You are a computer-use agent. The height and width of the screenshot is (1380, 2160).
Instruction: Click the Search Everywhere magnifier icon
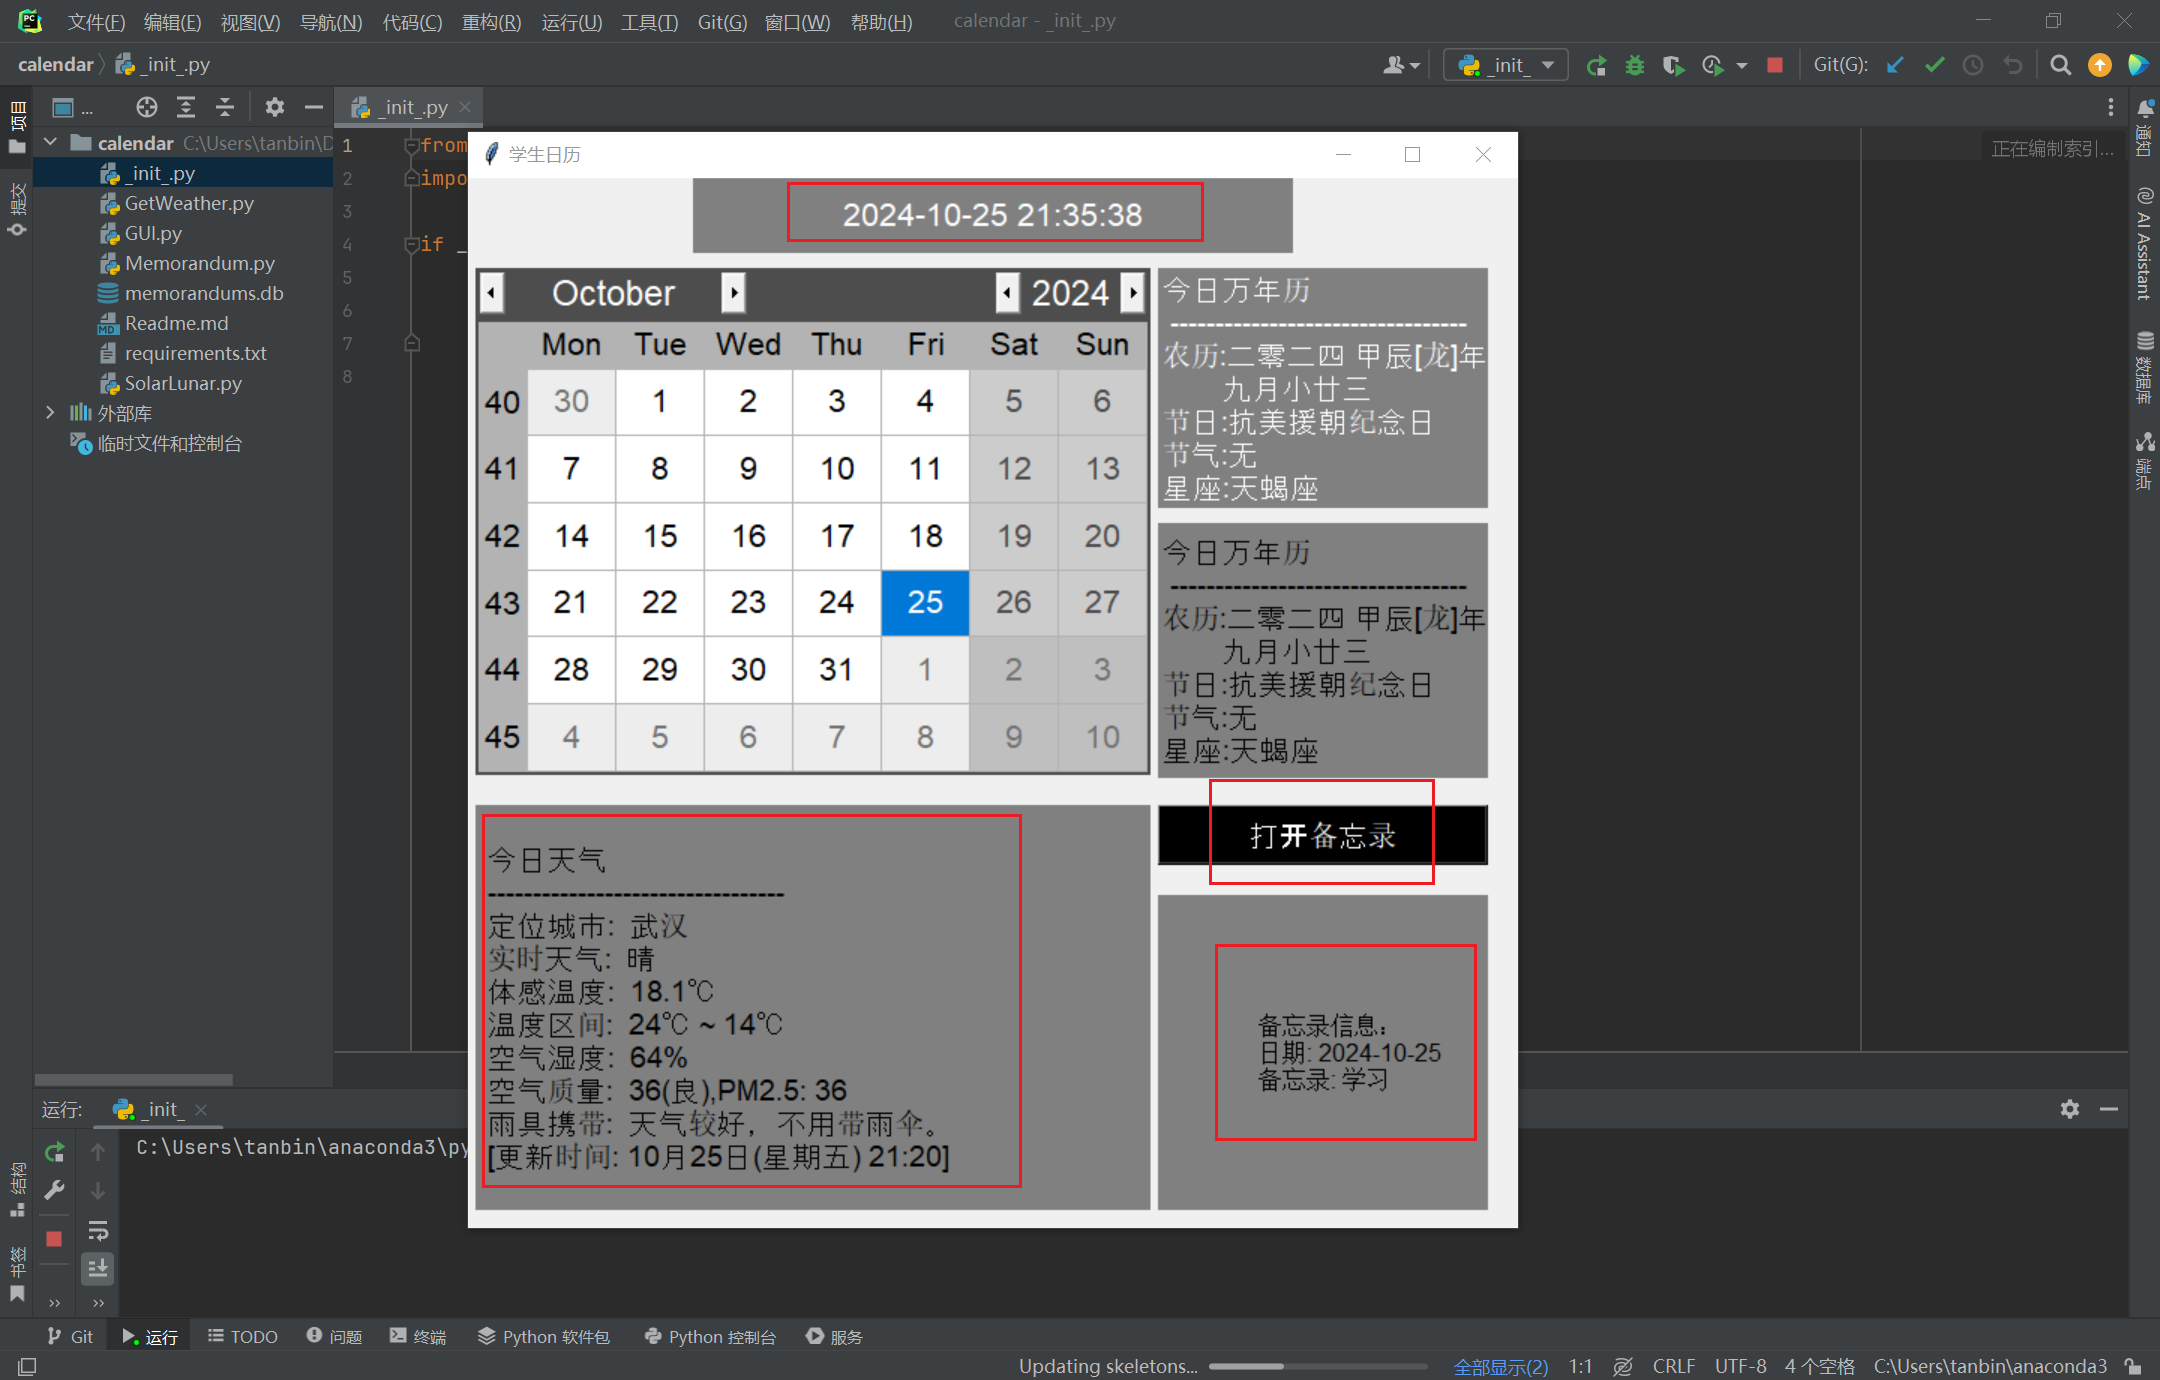pos(2060,65)
